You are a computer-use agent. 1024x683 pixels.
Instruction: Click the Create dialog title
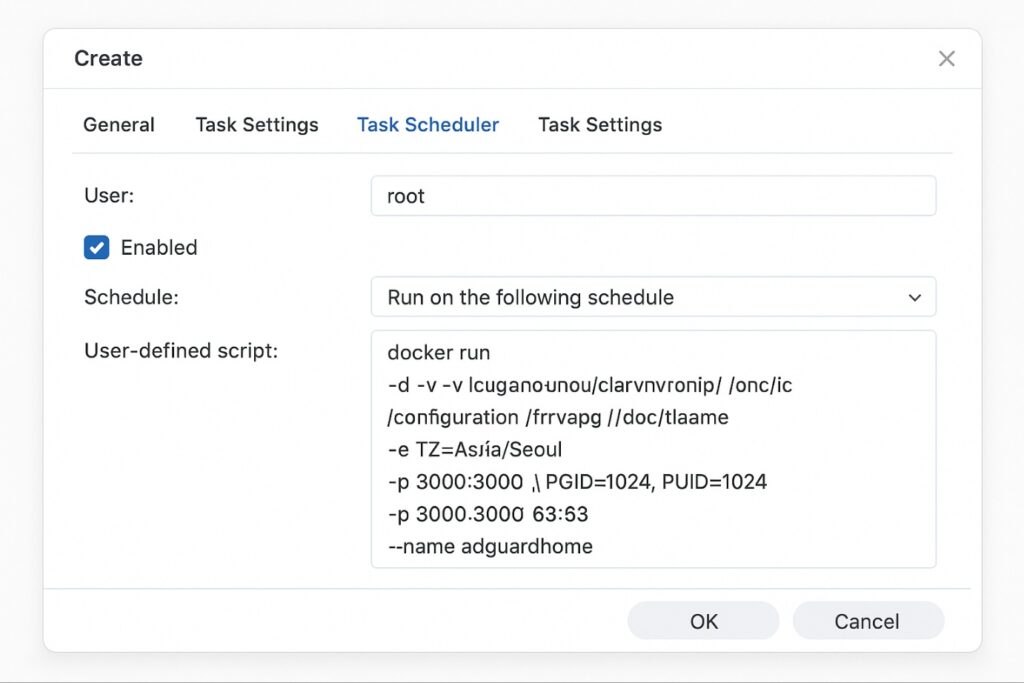[107, 58]
